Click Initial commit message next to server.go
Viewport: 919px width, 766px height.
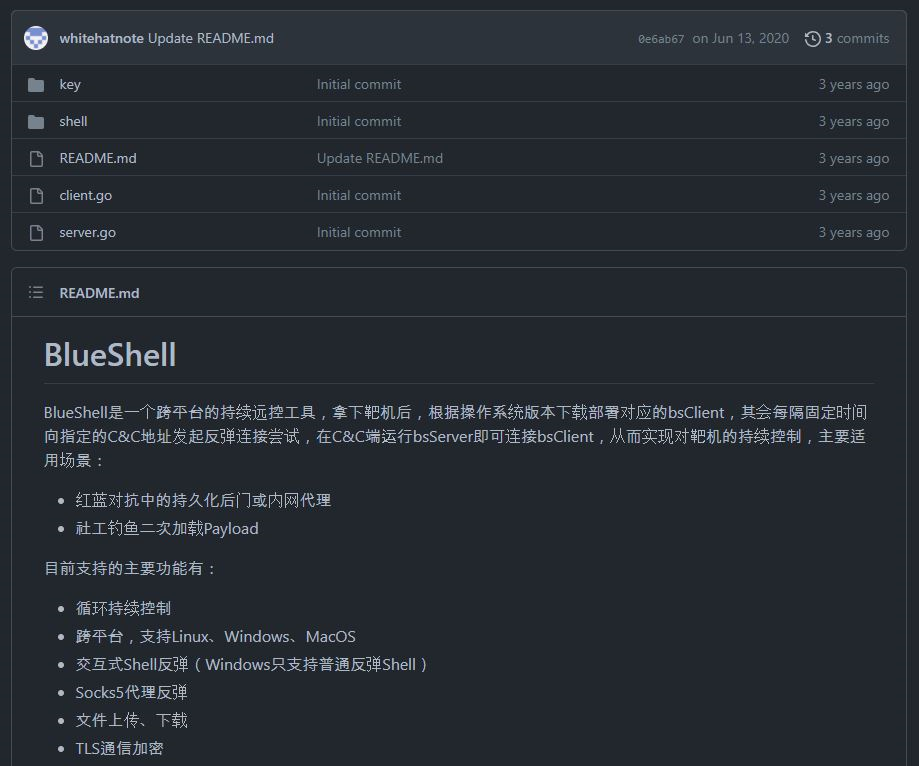coord(359,232)
